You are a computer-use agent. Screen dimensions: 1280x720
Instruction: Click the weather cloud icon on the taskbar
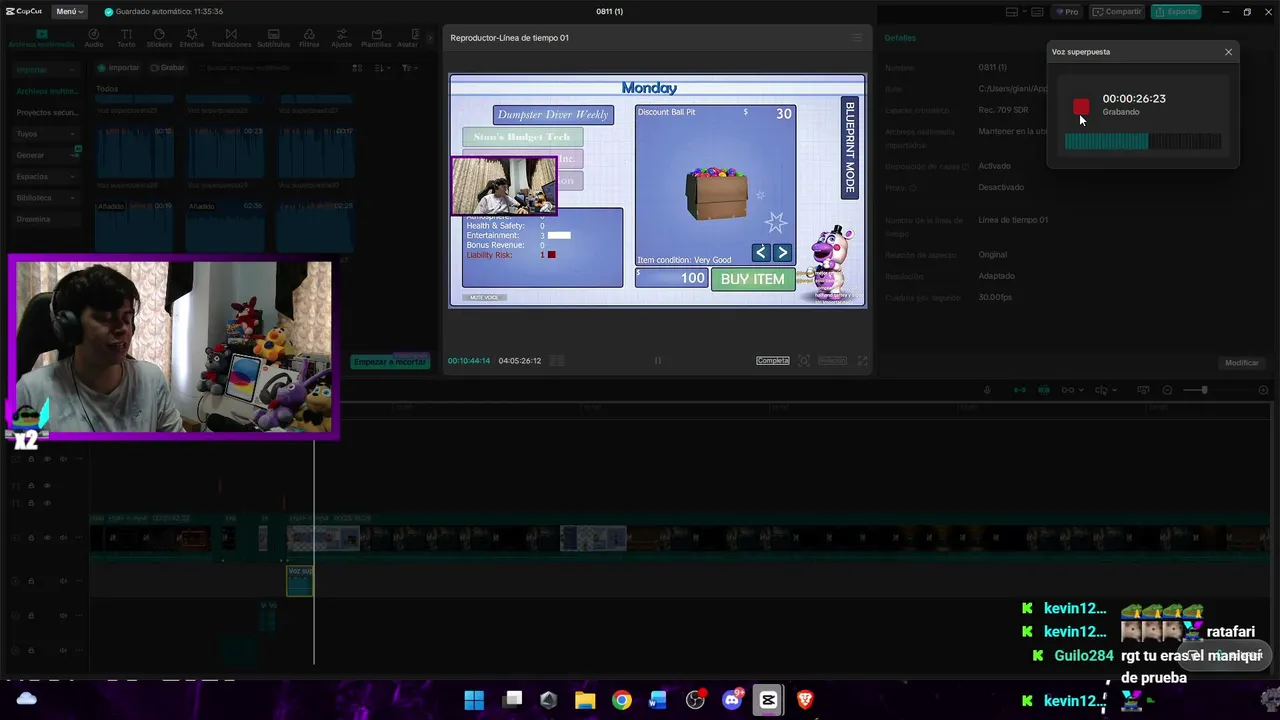(x=27, y=698)
